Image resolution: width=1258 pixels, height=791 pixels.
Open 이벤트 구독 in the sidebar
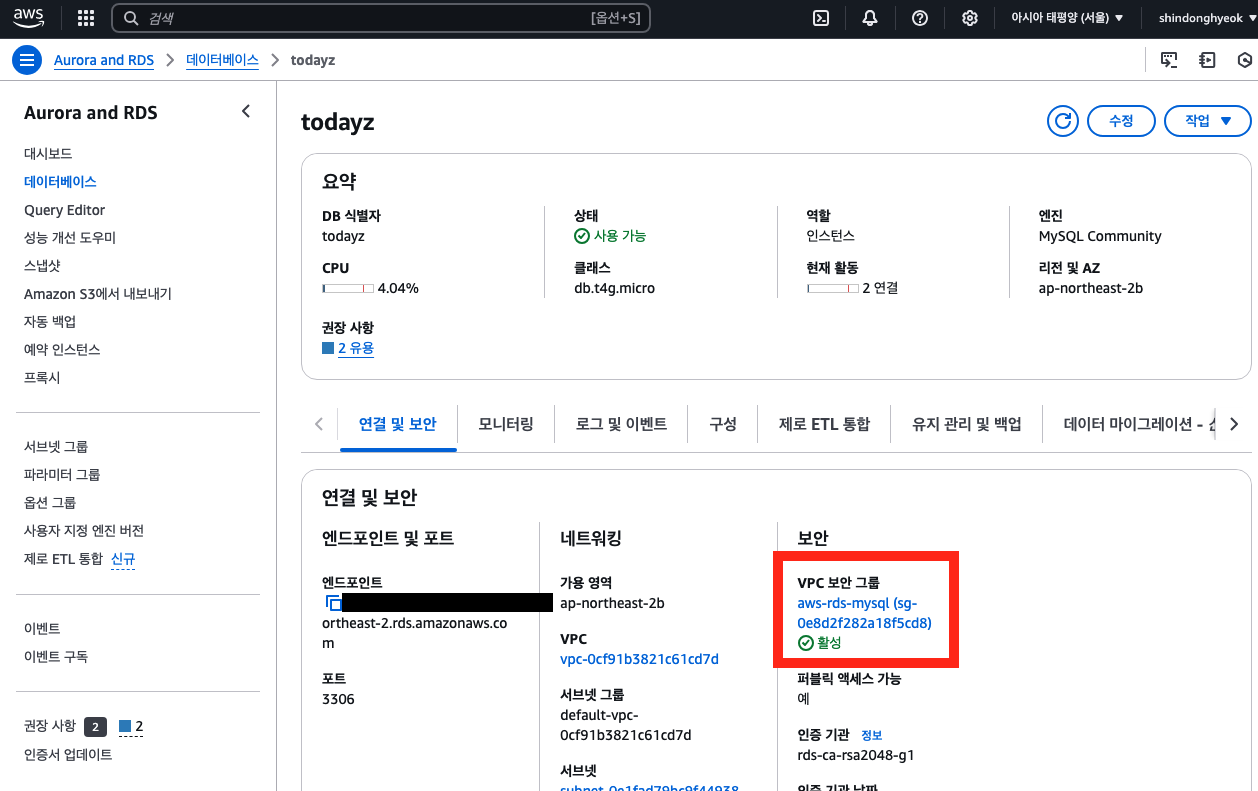point(56,656)
